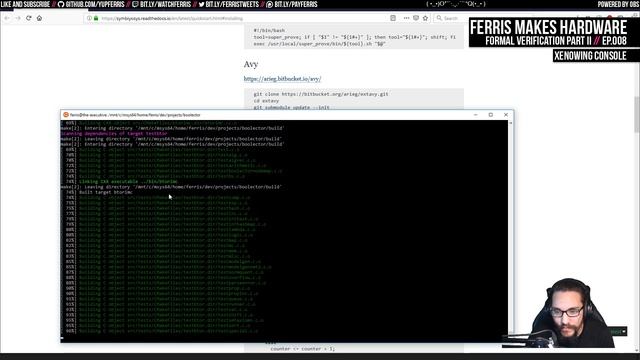Image resolution: width=640 pixels, height=360 pixels.
Task: Maximize the boolector terminal window
Action: pos(491,115)
